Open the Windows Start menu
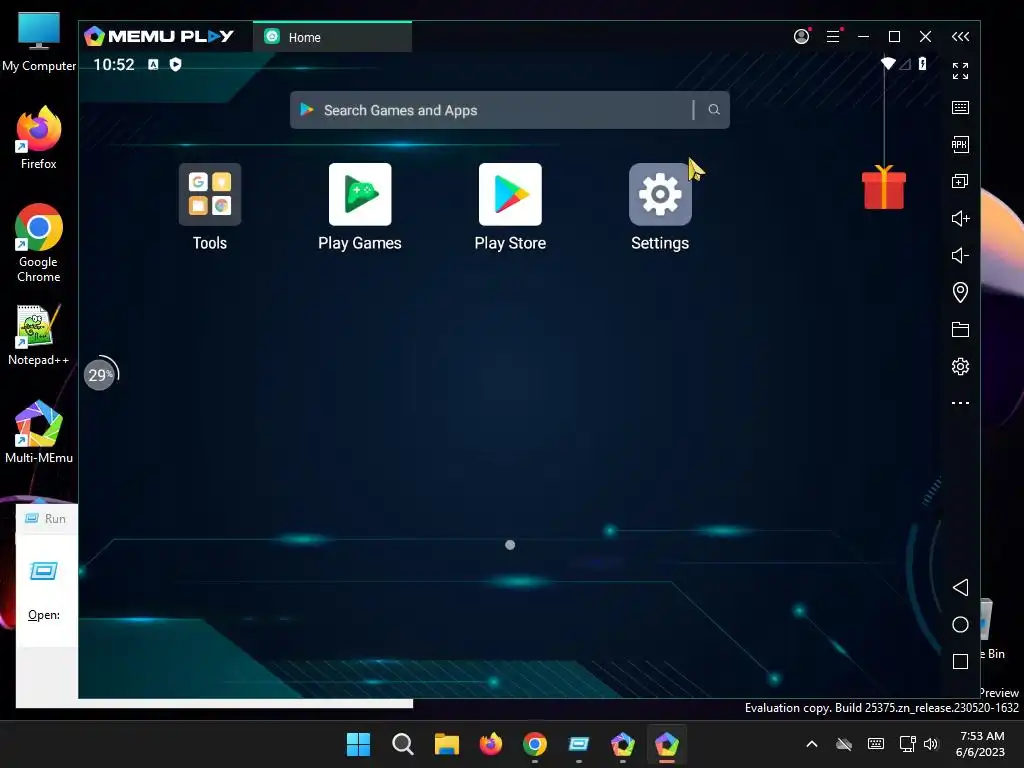Screen dimensions: 1024x768 pos(358,744)
